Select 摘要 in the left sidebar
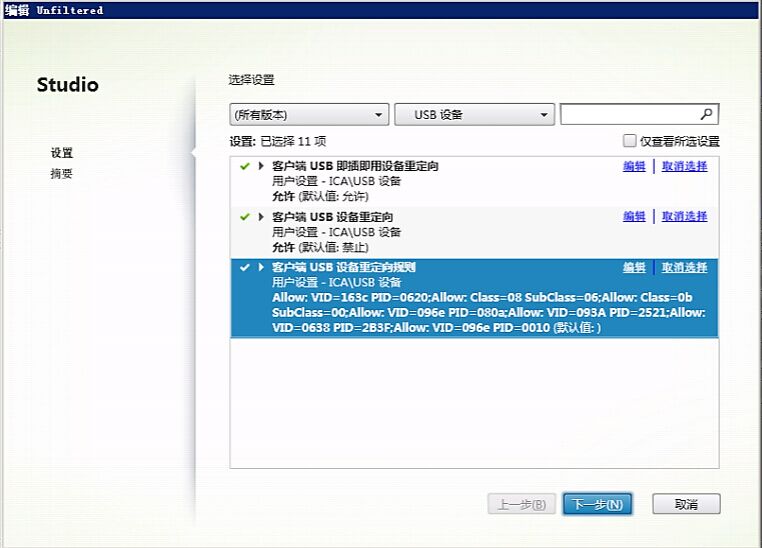This screenshot has width=762, height=548. [x=62, y=173]
